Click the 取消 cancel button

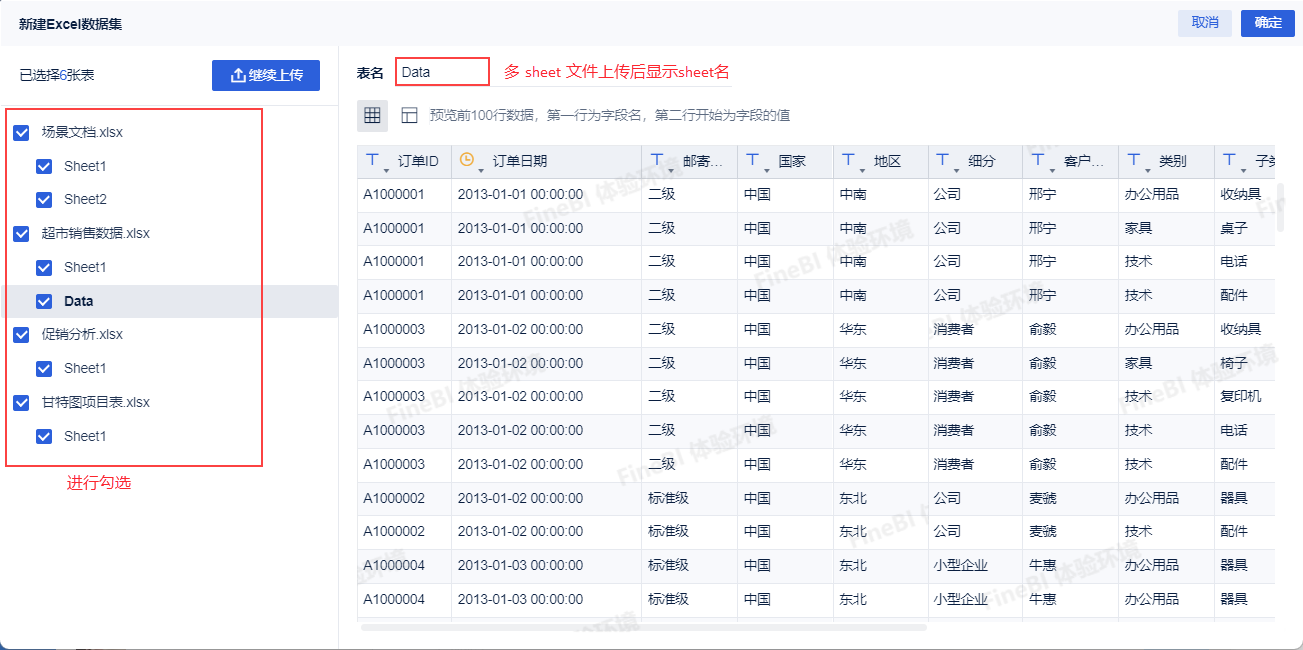(x=1205, y=22)
